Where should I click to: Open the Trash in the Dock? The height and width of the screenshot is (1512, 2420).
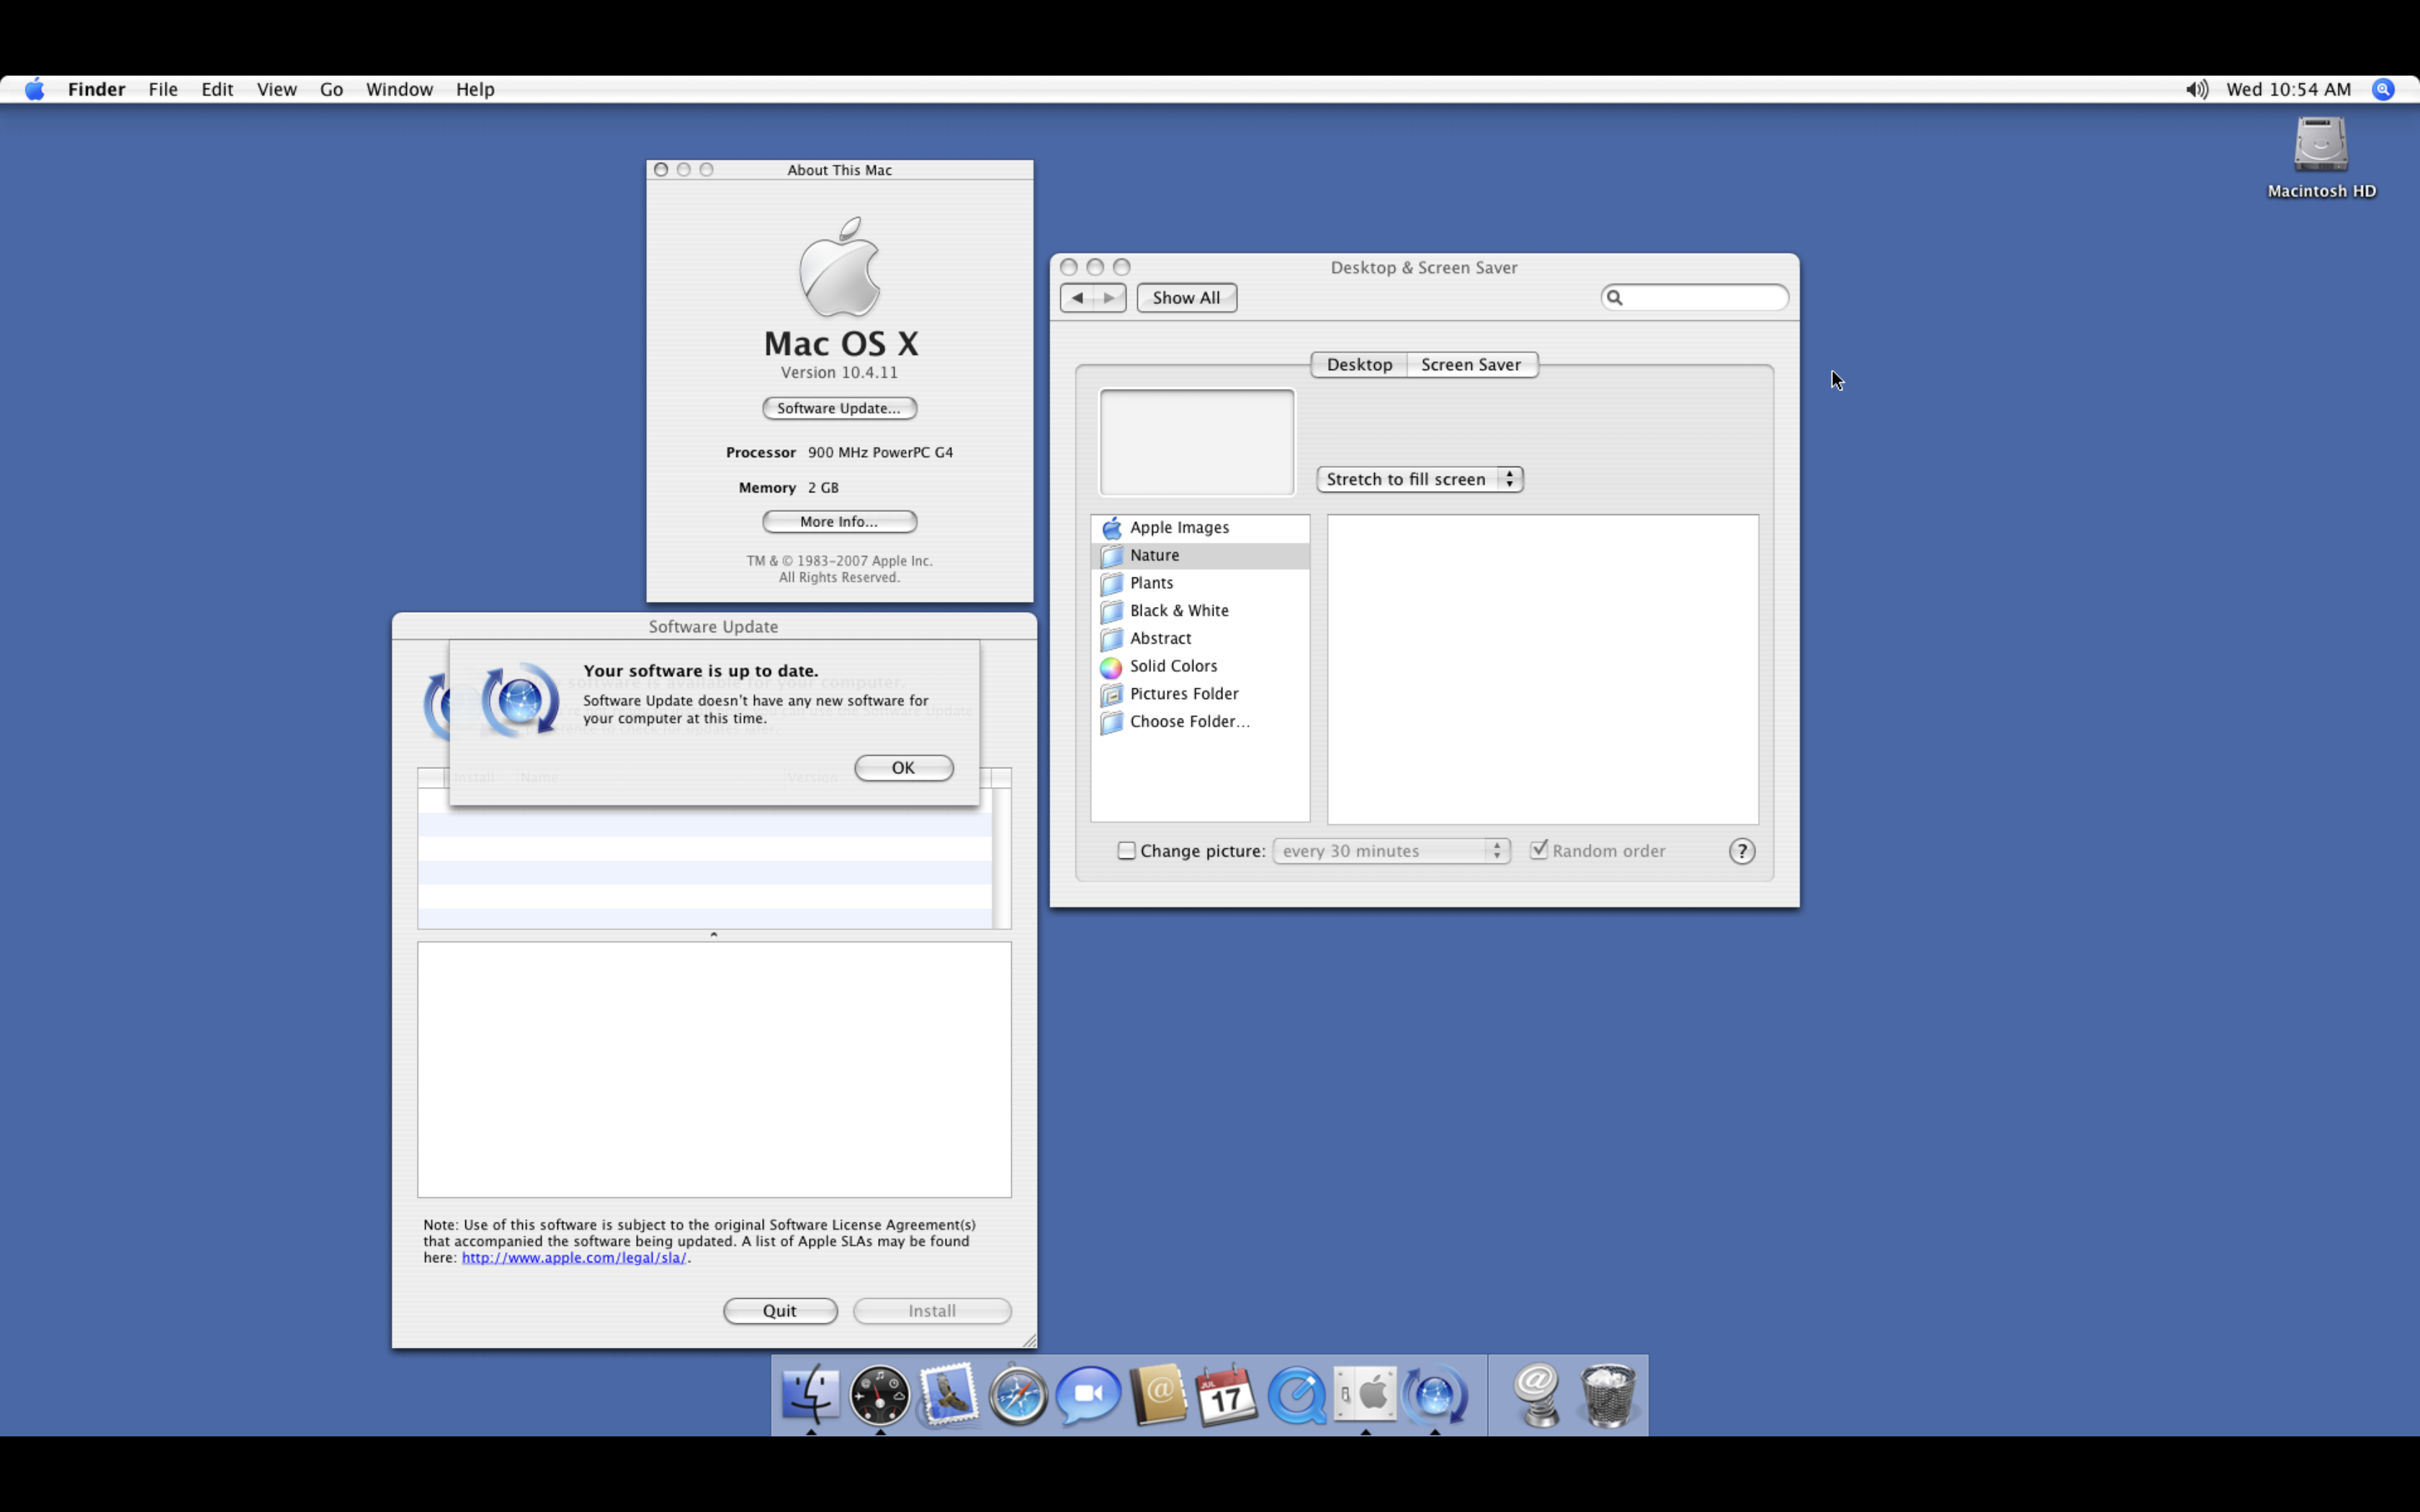pos(1608,1394)
